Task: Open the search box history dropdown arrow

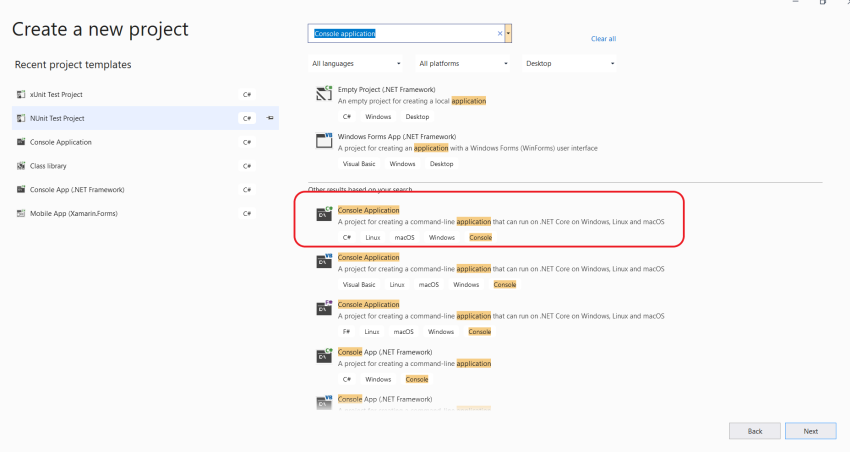Action: (x=508, y=34)
